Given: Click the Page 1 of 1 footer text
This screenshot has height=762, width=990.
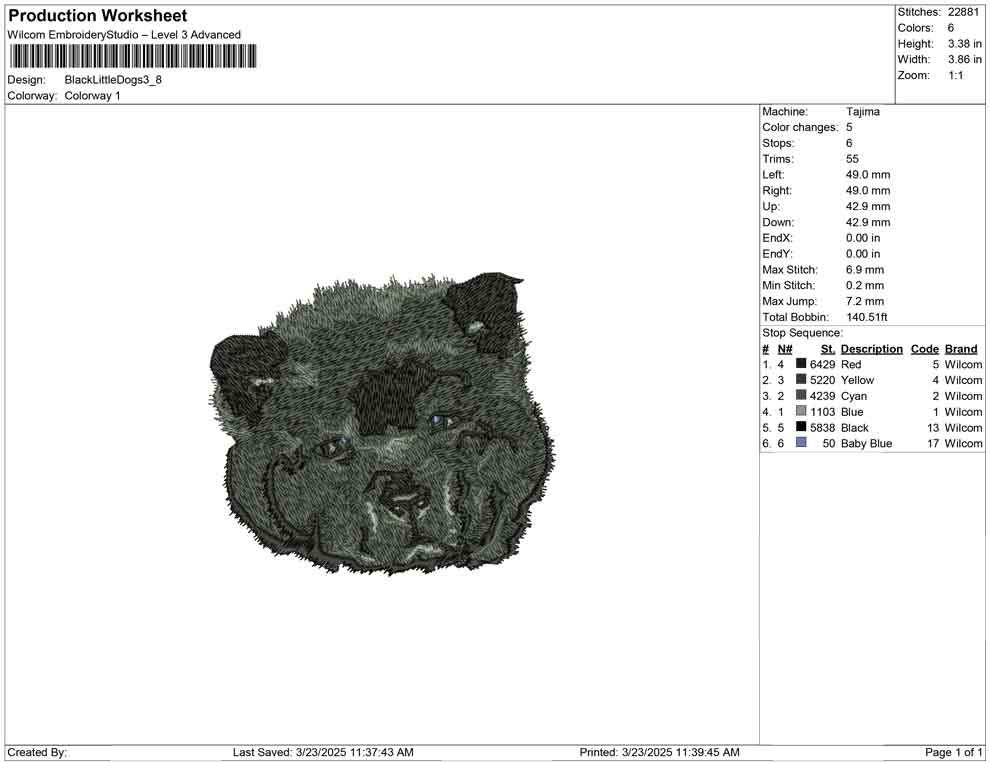Looking at the screenshot, I should point(953,752).
